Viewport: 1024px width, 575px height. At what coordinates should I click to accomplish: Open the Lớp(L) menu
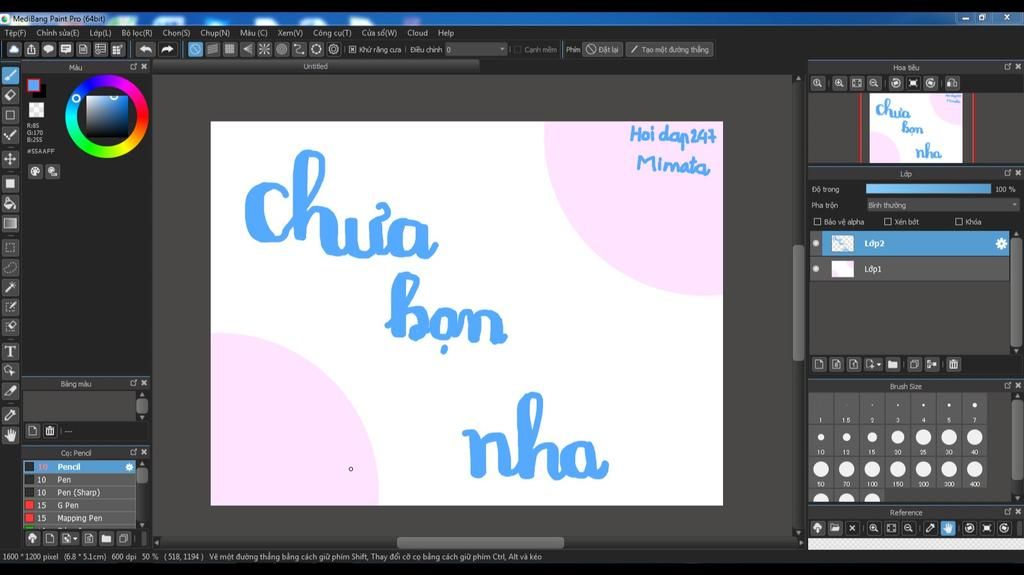click(x=100, y=33)
